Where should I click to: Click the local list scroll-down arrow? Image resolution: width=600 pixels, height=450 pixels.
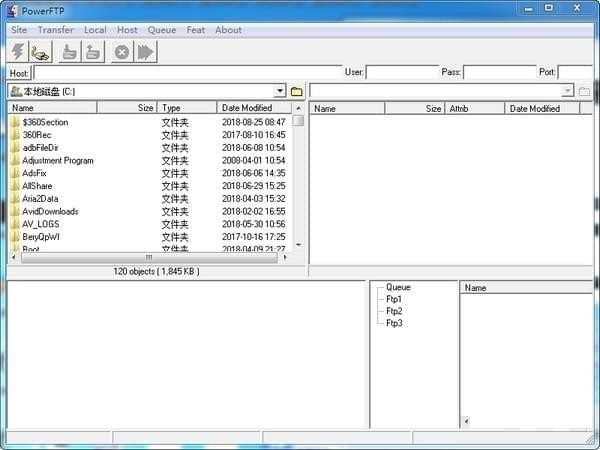[298, 244]
